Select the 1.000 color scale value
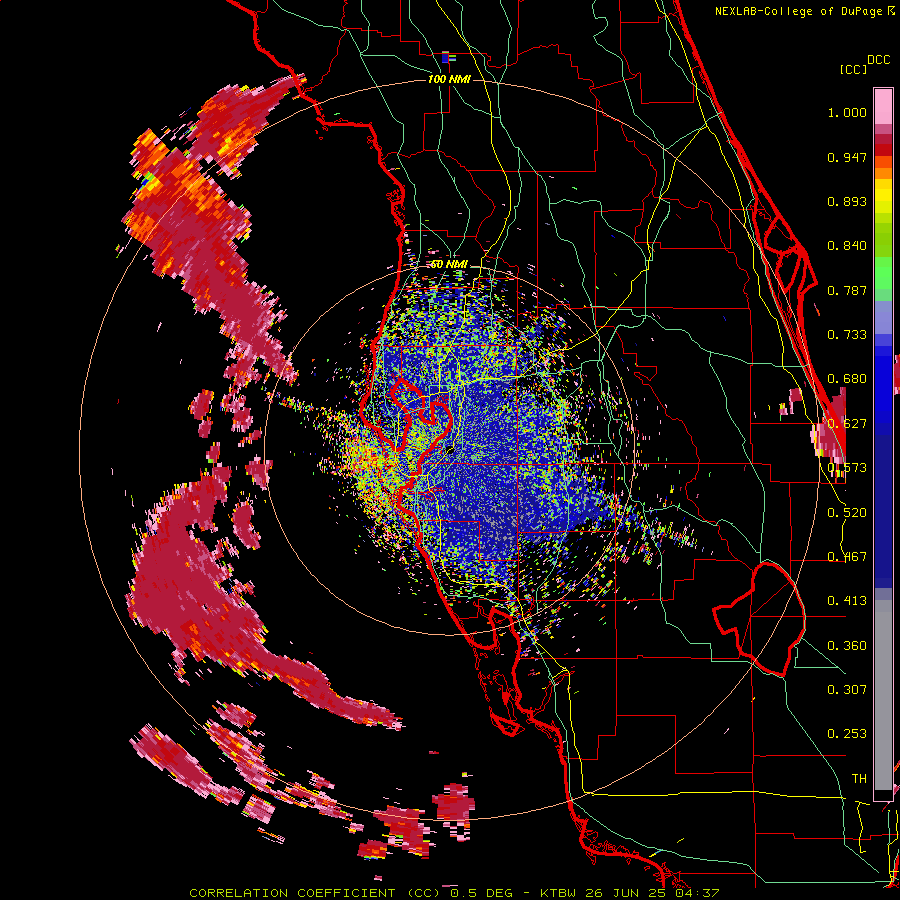The height and width of the screenshot is (900, 900). point(847,112)
